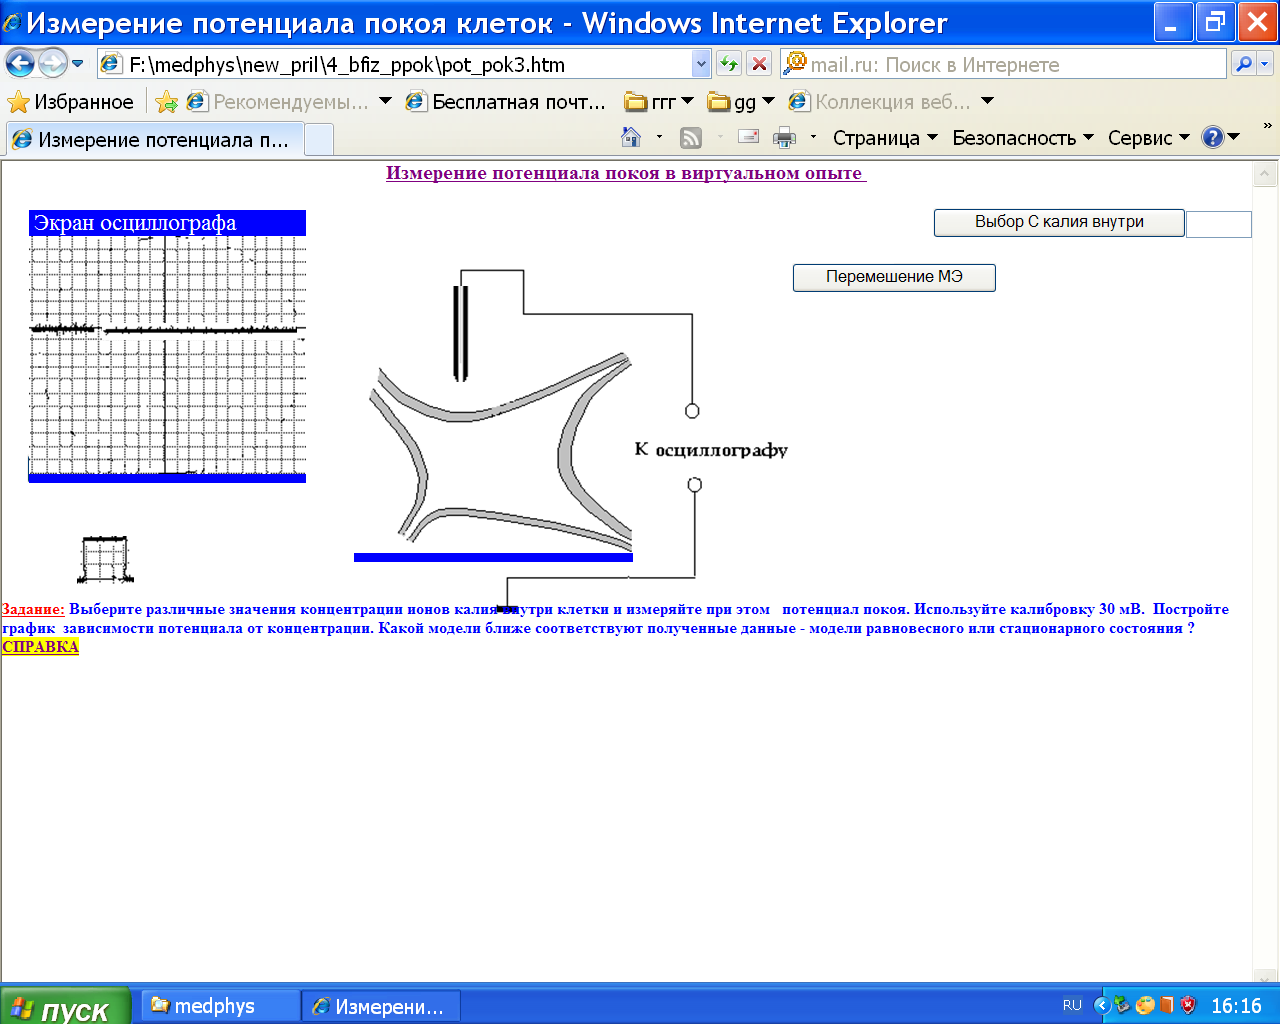
Task: Click the page heading Измерение потенциала покоя link
Action: tap(626, 173)
